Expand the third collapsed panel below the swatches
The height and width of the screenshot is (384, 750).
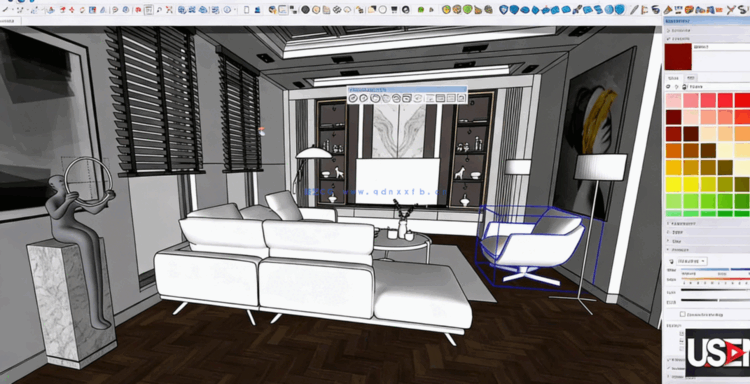706,241
